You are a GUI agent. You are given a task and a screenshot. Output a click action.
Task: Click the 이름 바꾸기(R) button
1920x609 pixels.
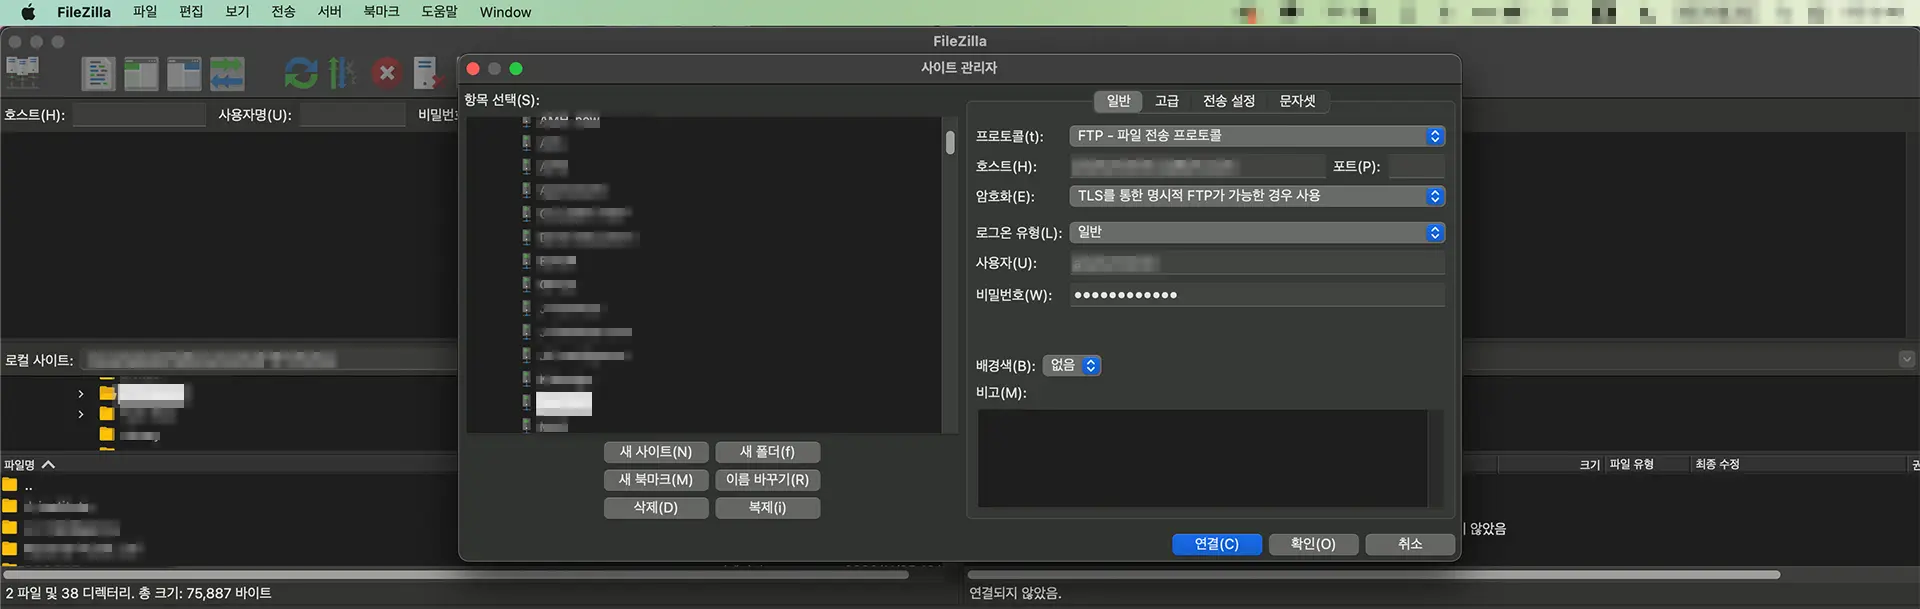768,480
